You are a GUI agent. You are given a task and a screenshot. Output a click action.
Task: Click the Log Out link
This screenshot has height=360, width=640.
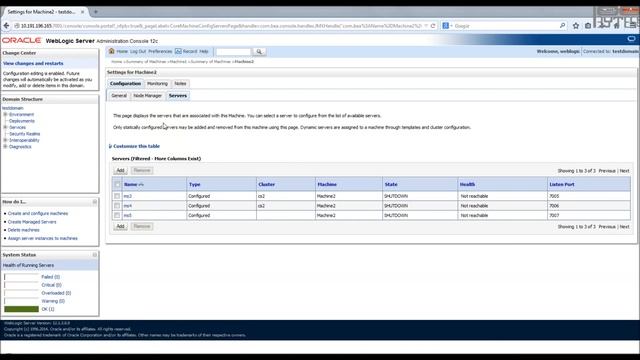138,51
